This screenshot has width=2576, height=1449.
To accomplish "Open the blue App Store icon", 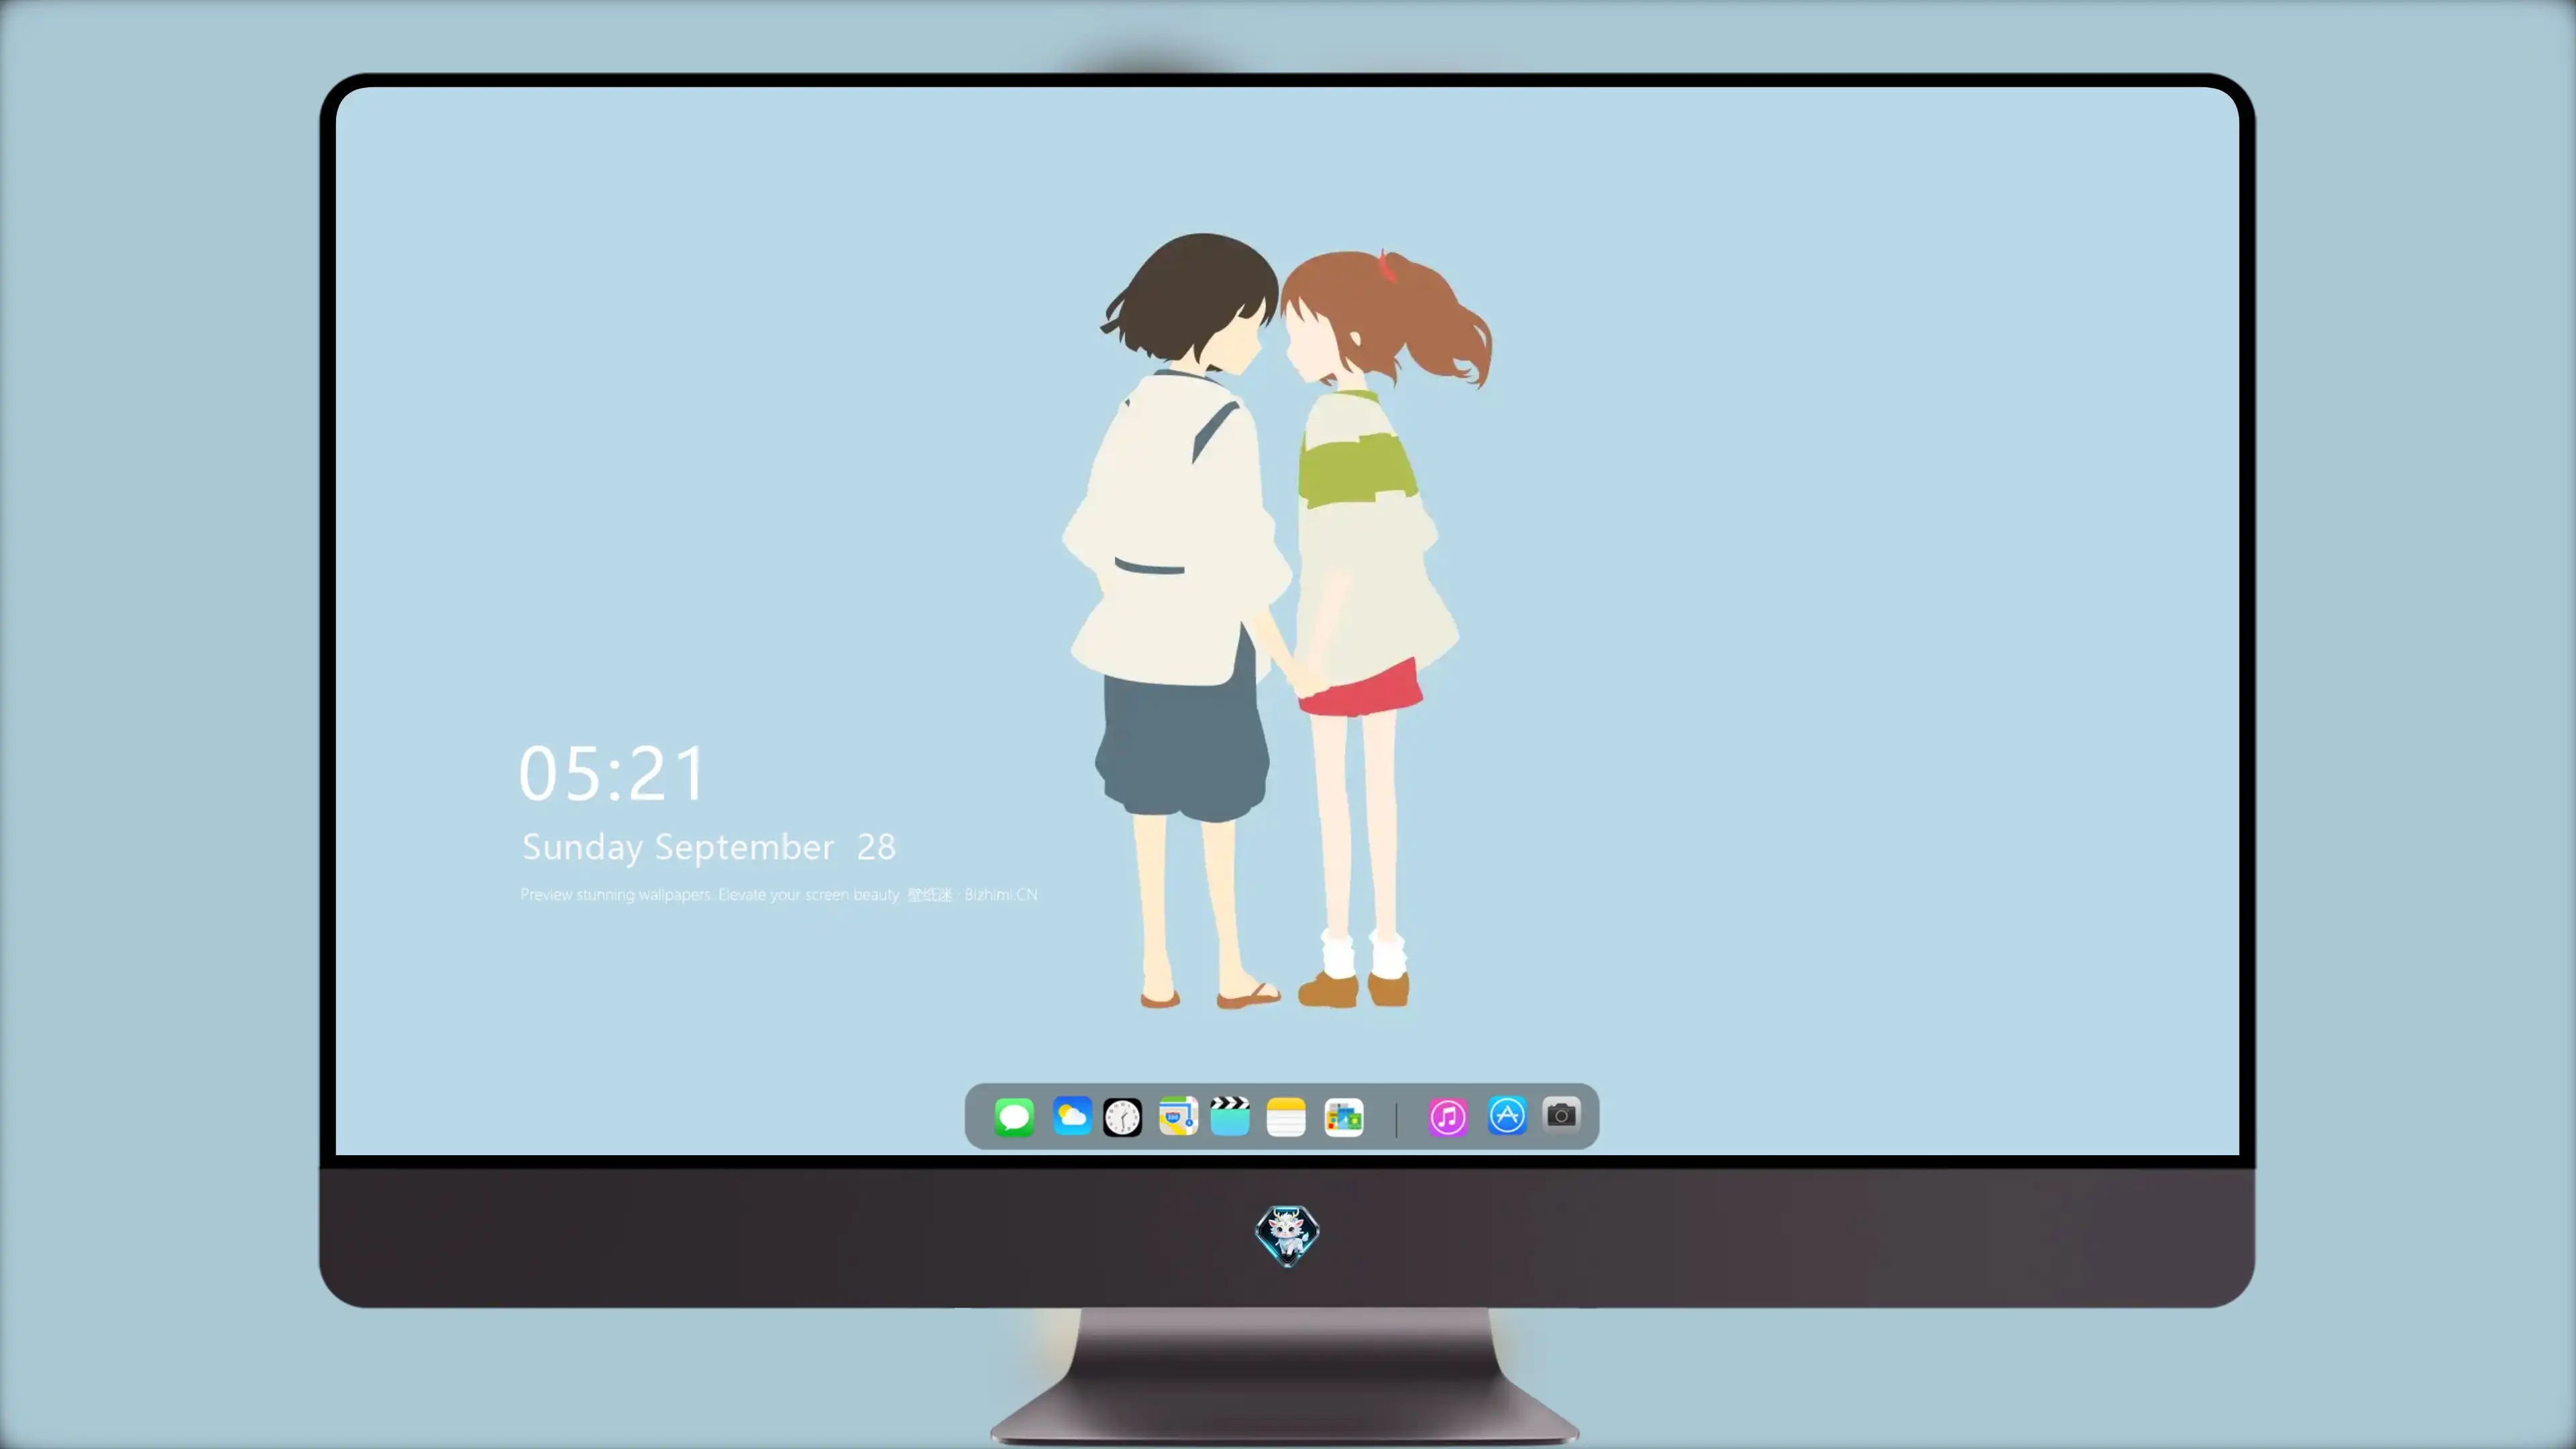I will [x=1507, y=1116].
